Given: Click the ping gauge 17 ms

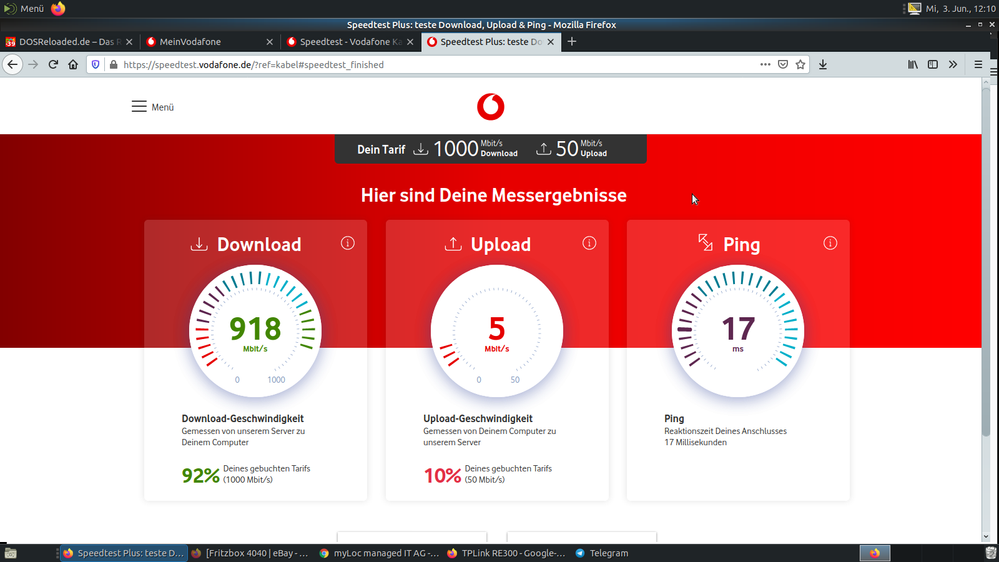Looking at the screenshot, I should point(738,331).
